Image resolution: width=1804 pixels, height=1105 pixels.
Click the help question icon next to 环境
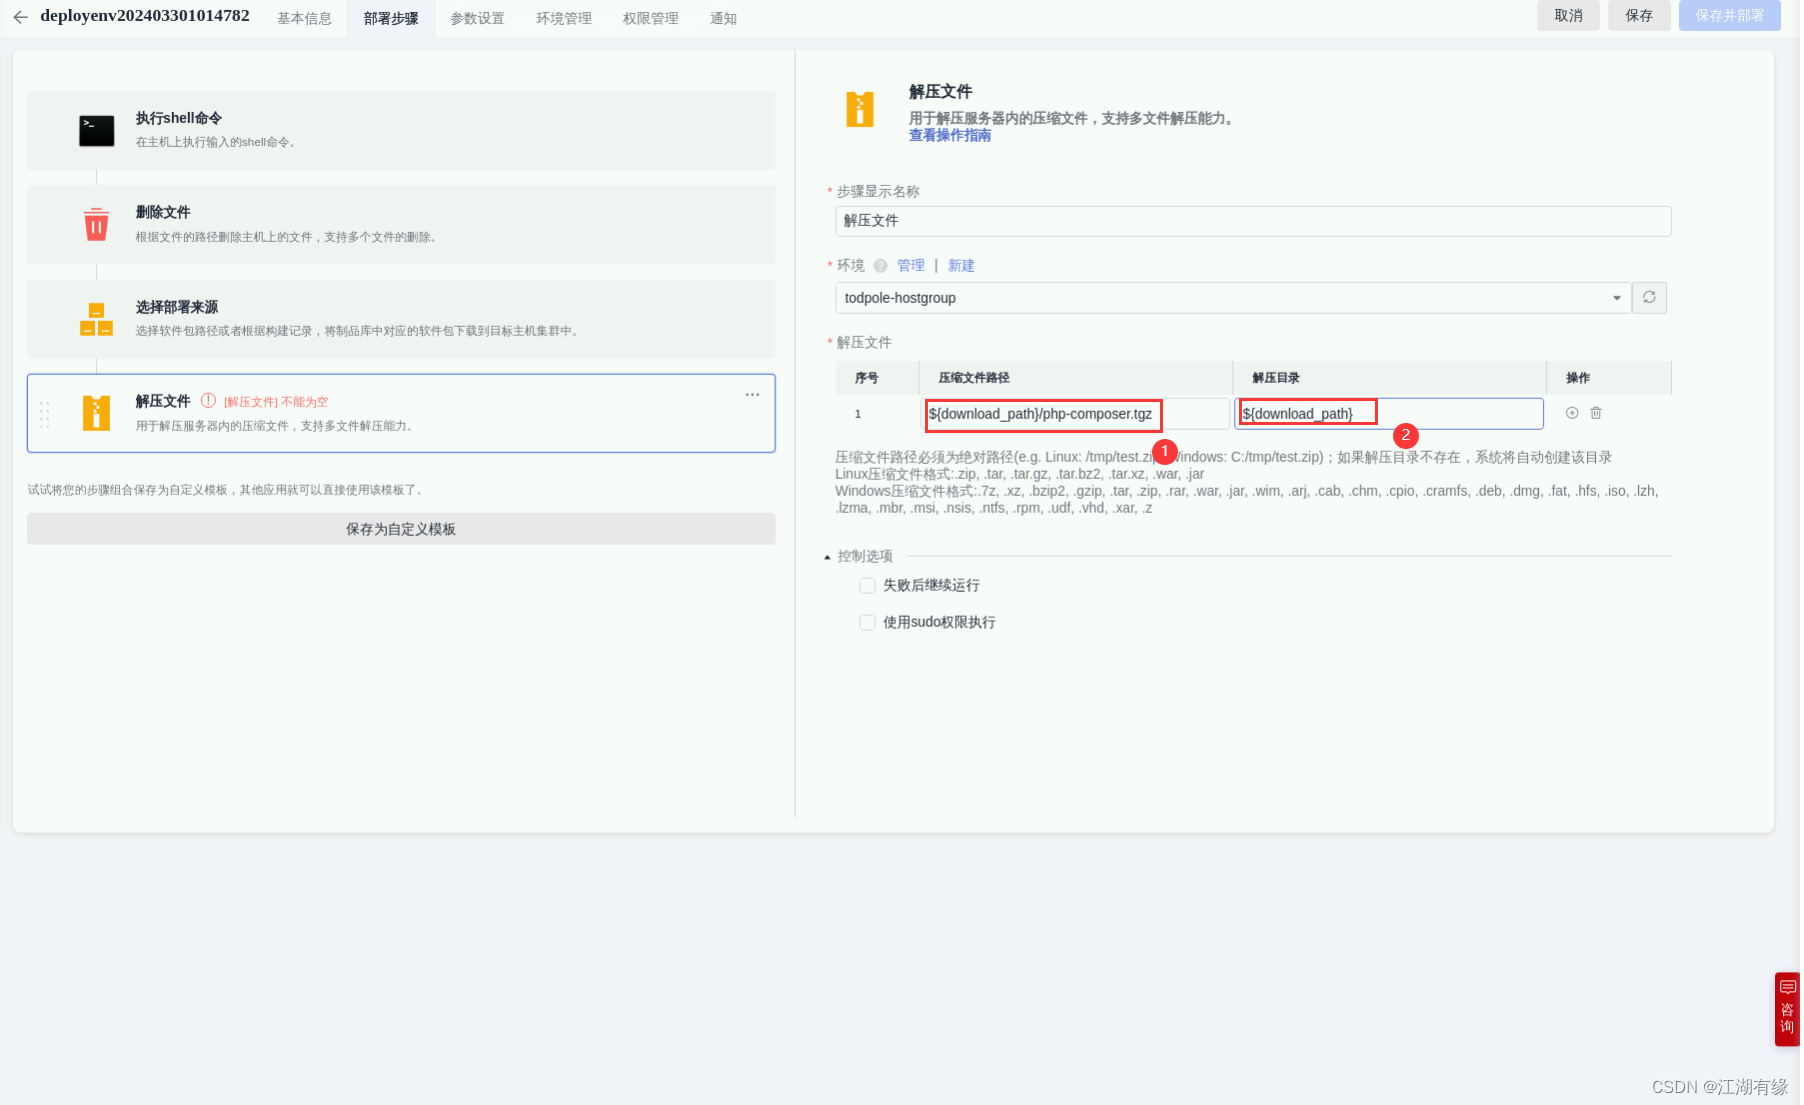coord(880,266)
